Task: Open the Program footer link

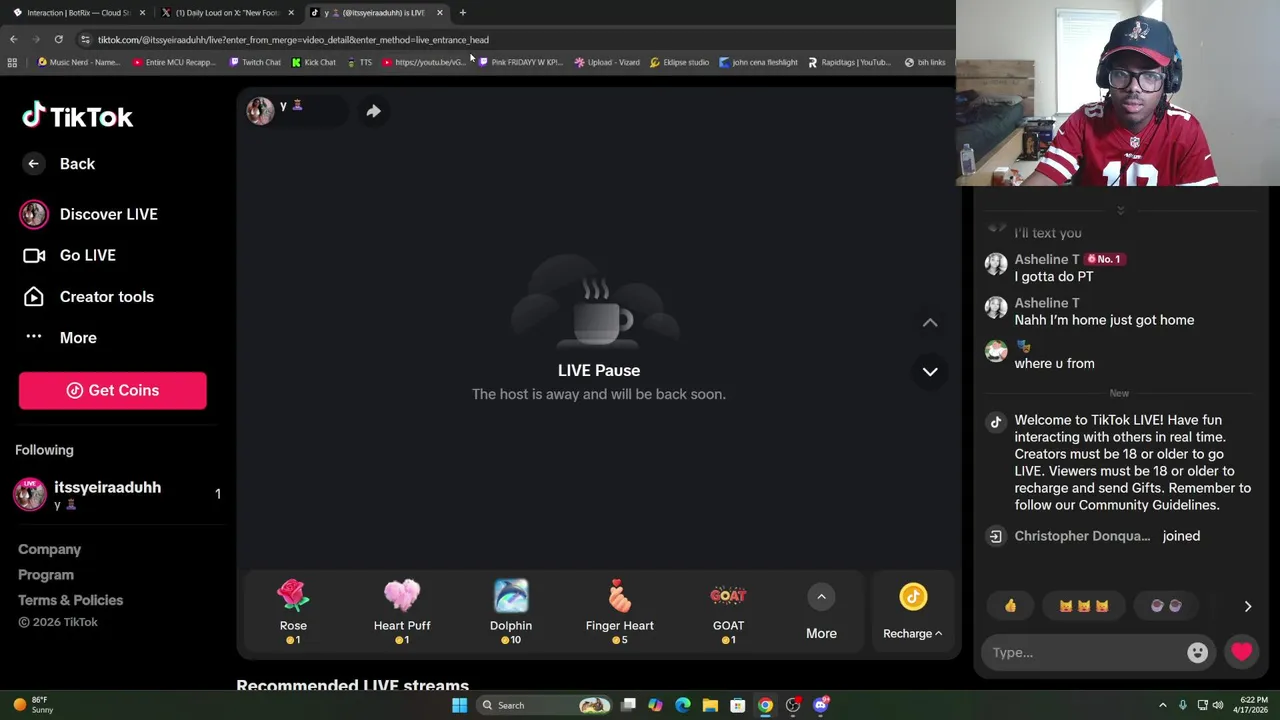Action: [x=45, y=575]
